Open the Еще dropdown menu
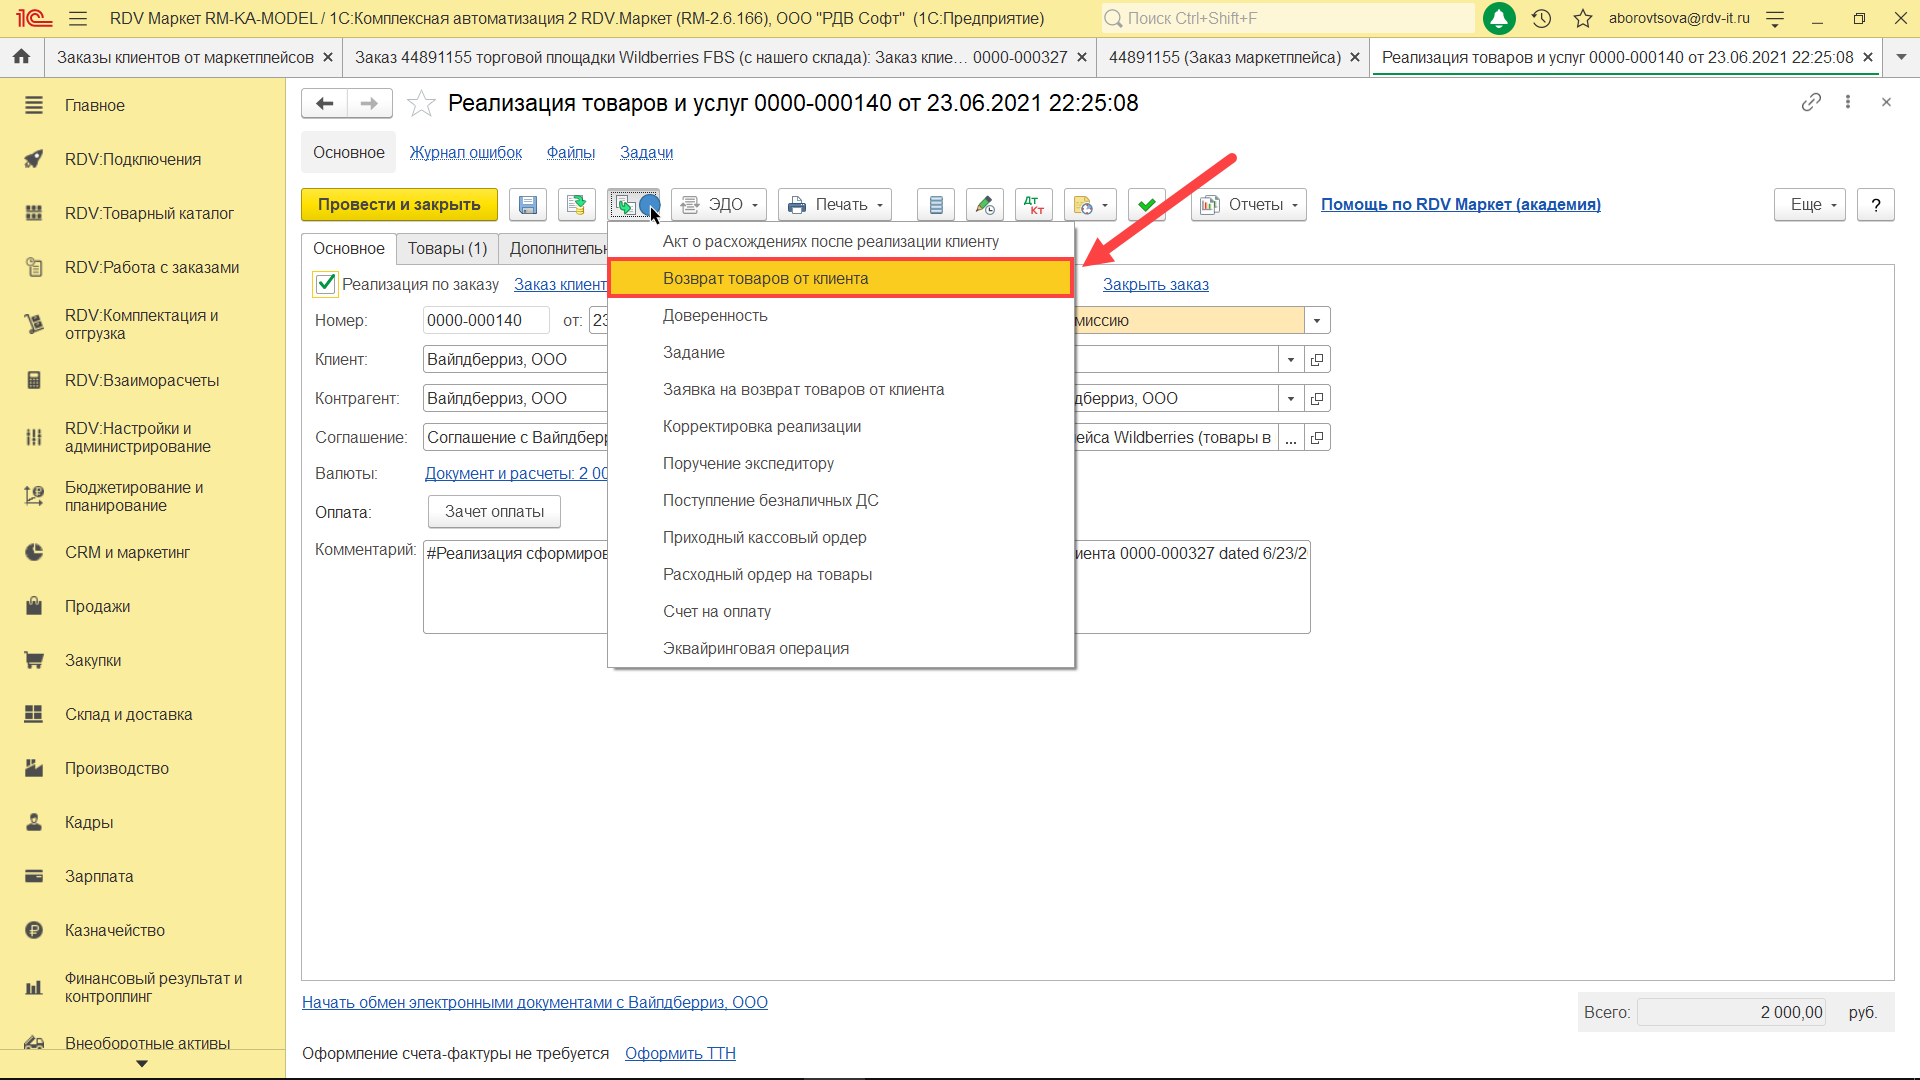This screenshot has width=1920, height=1080. click(1810, 205)
